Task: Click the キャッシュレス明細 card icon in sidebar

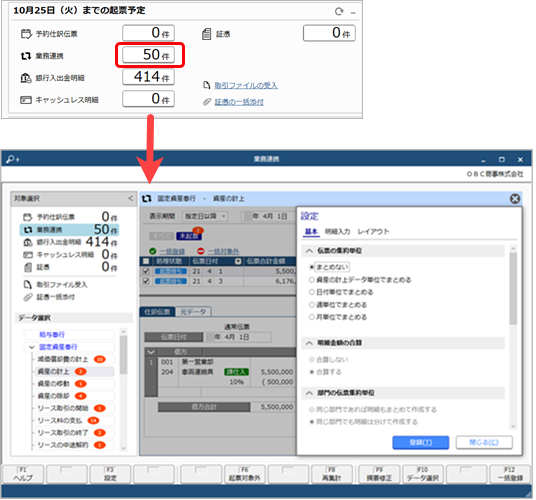Action: click(28, 255)
